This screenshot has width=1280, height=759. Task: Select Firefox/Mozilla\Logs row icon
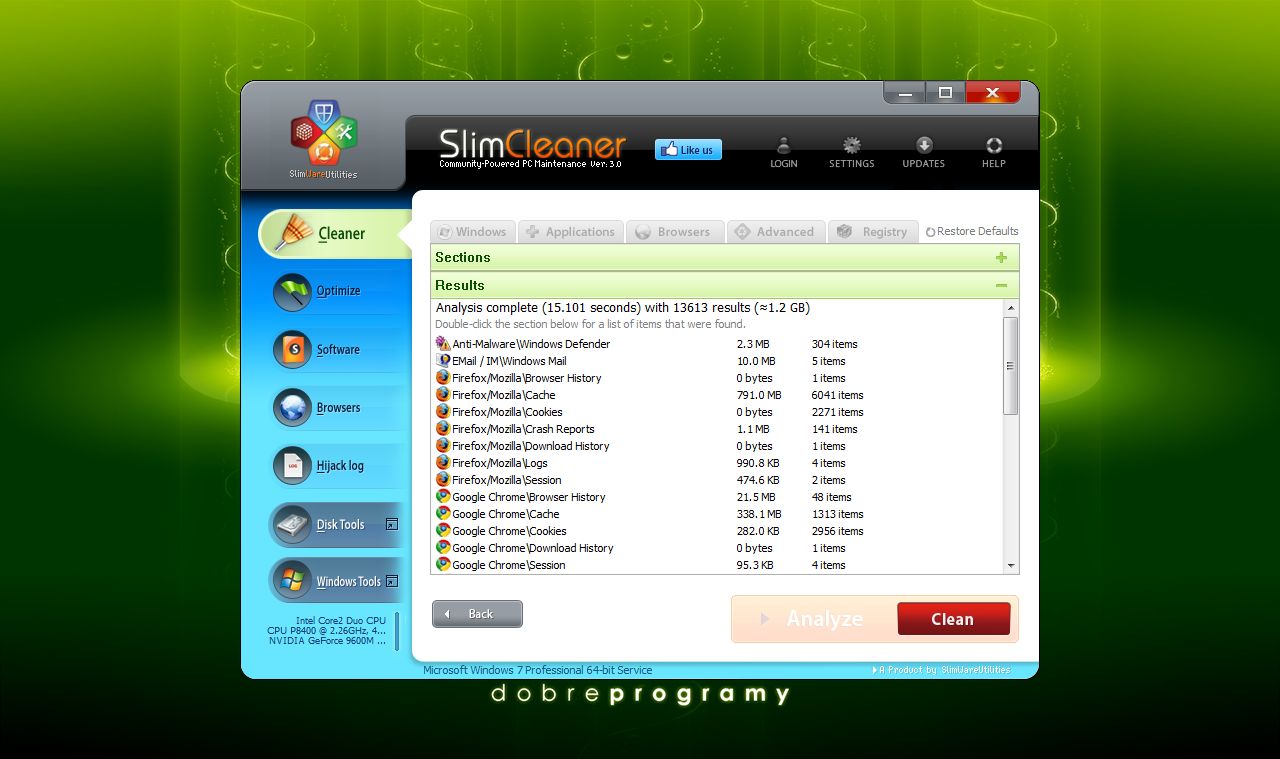pyautogui.click(x=443, y=463)
